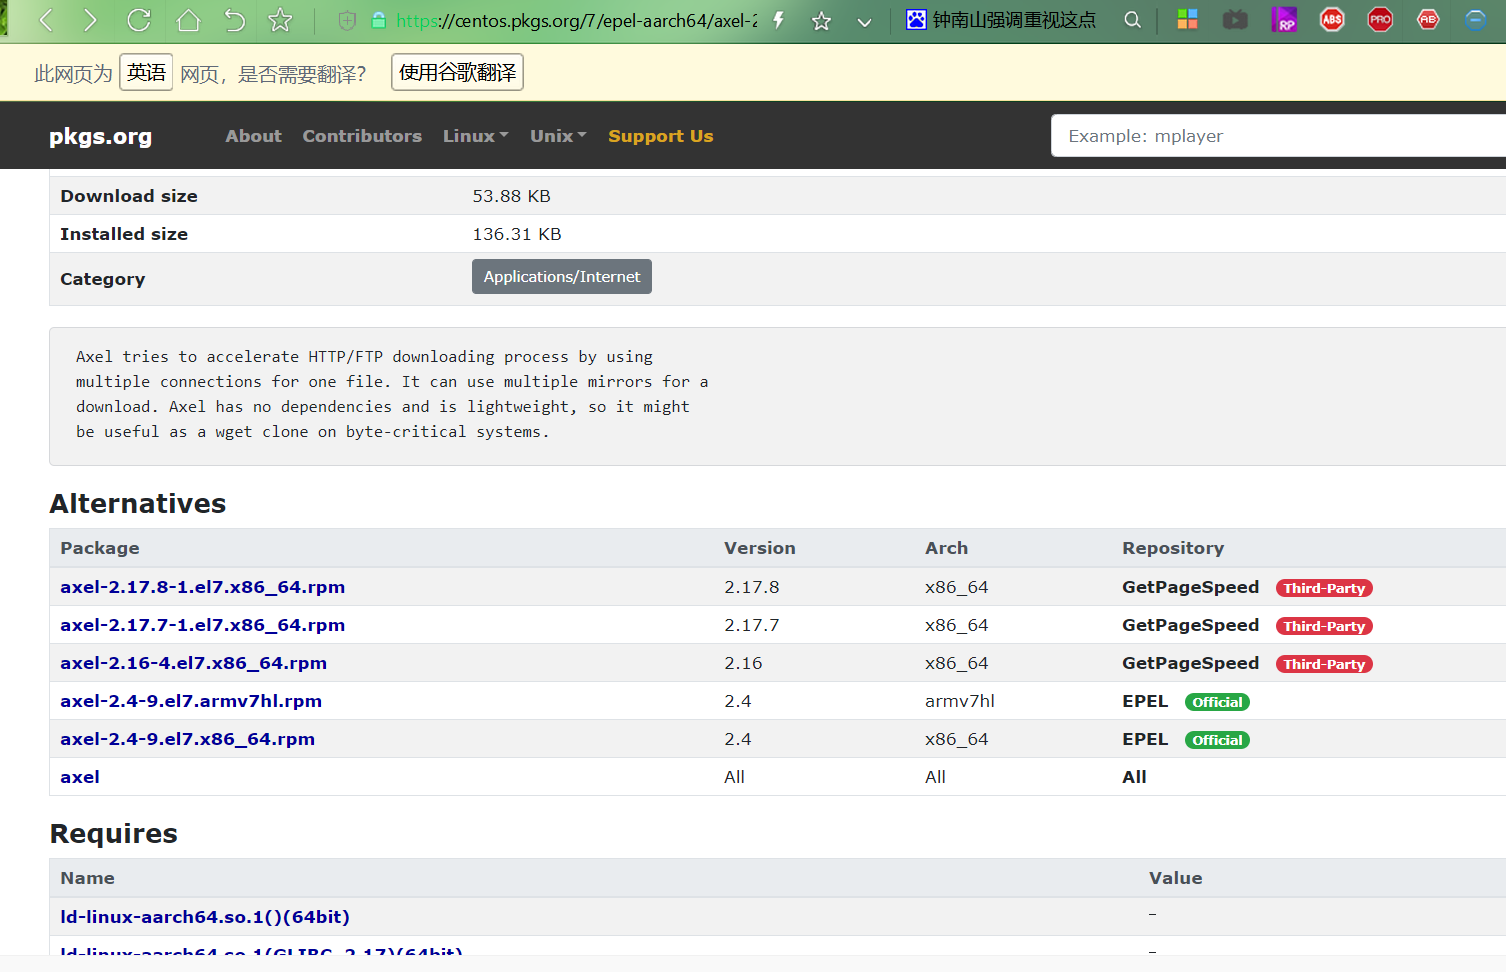The height and width of the screenshot is (972, 1506).
Task: Expand the Linux dropdown menu
Action: pyautogui.click(x=476, y=136)
